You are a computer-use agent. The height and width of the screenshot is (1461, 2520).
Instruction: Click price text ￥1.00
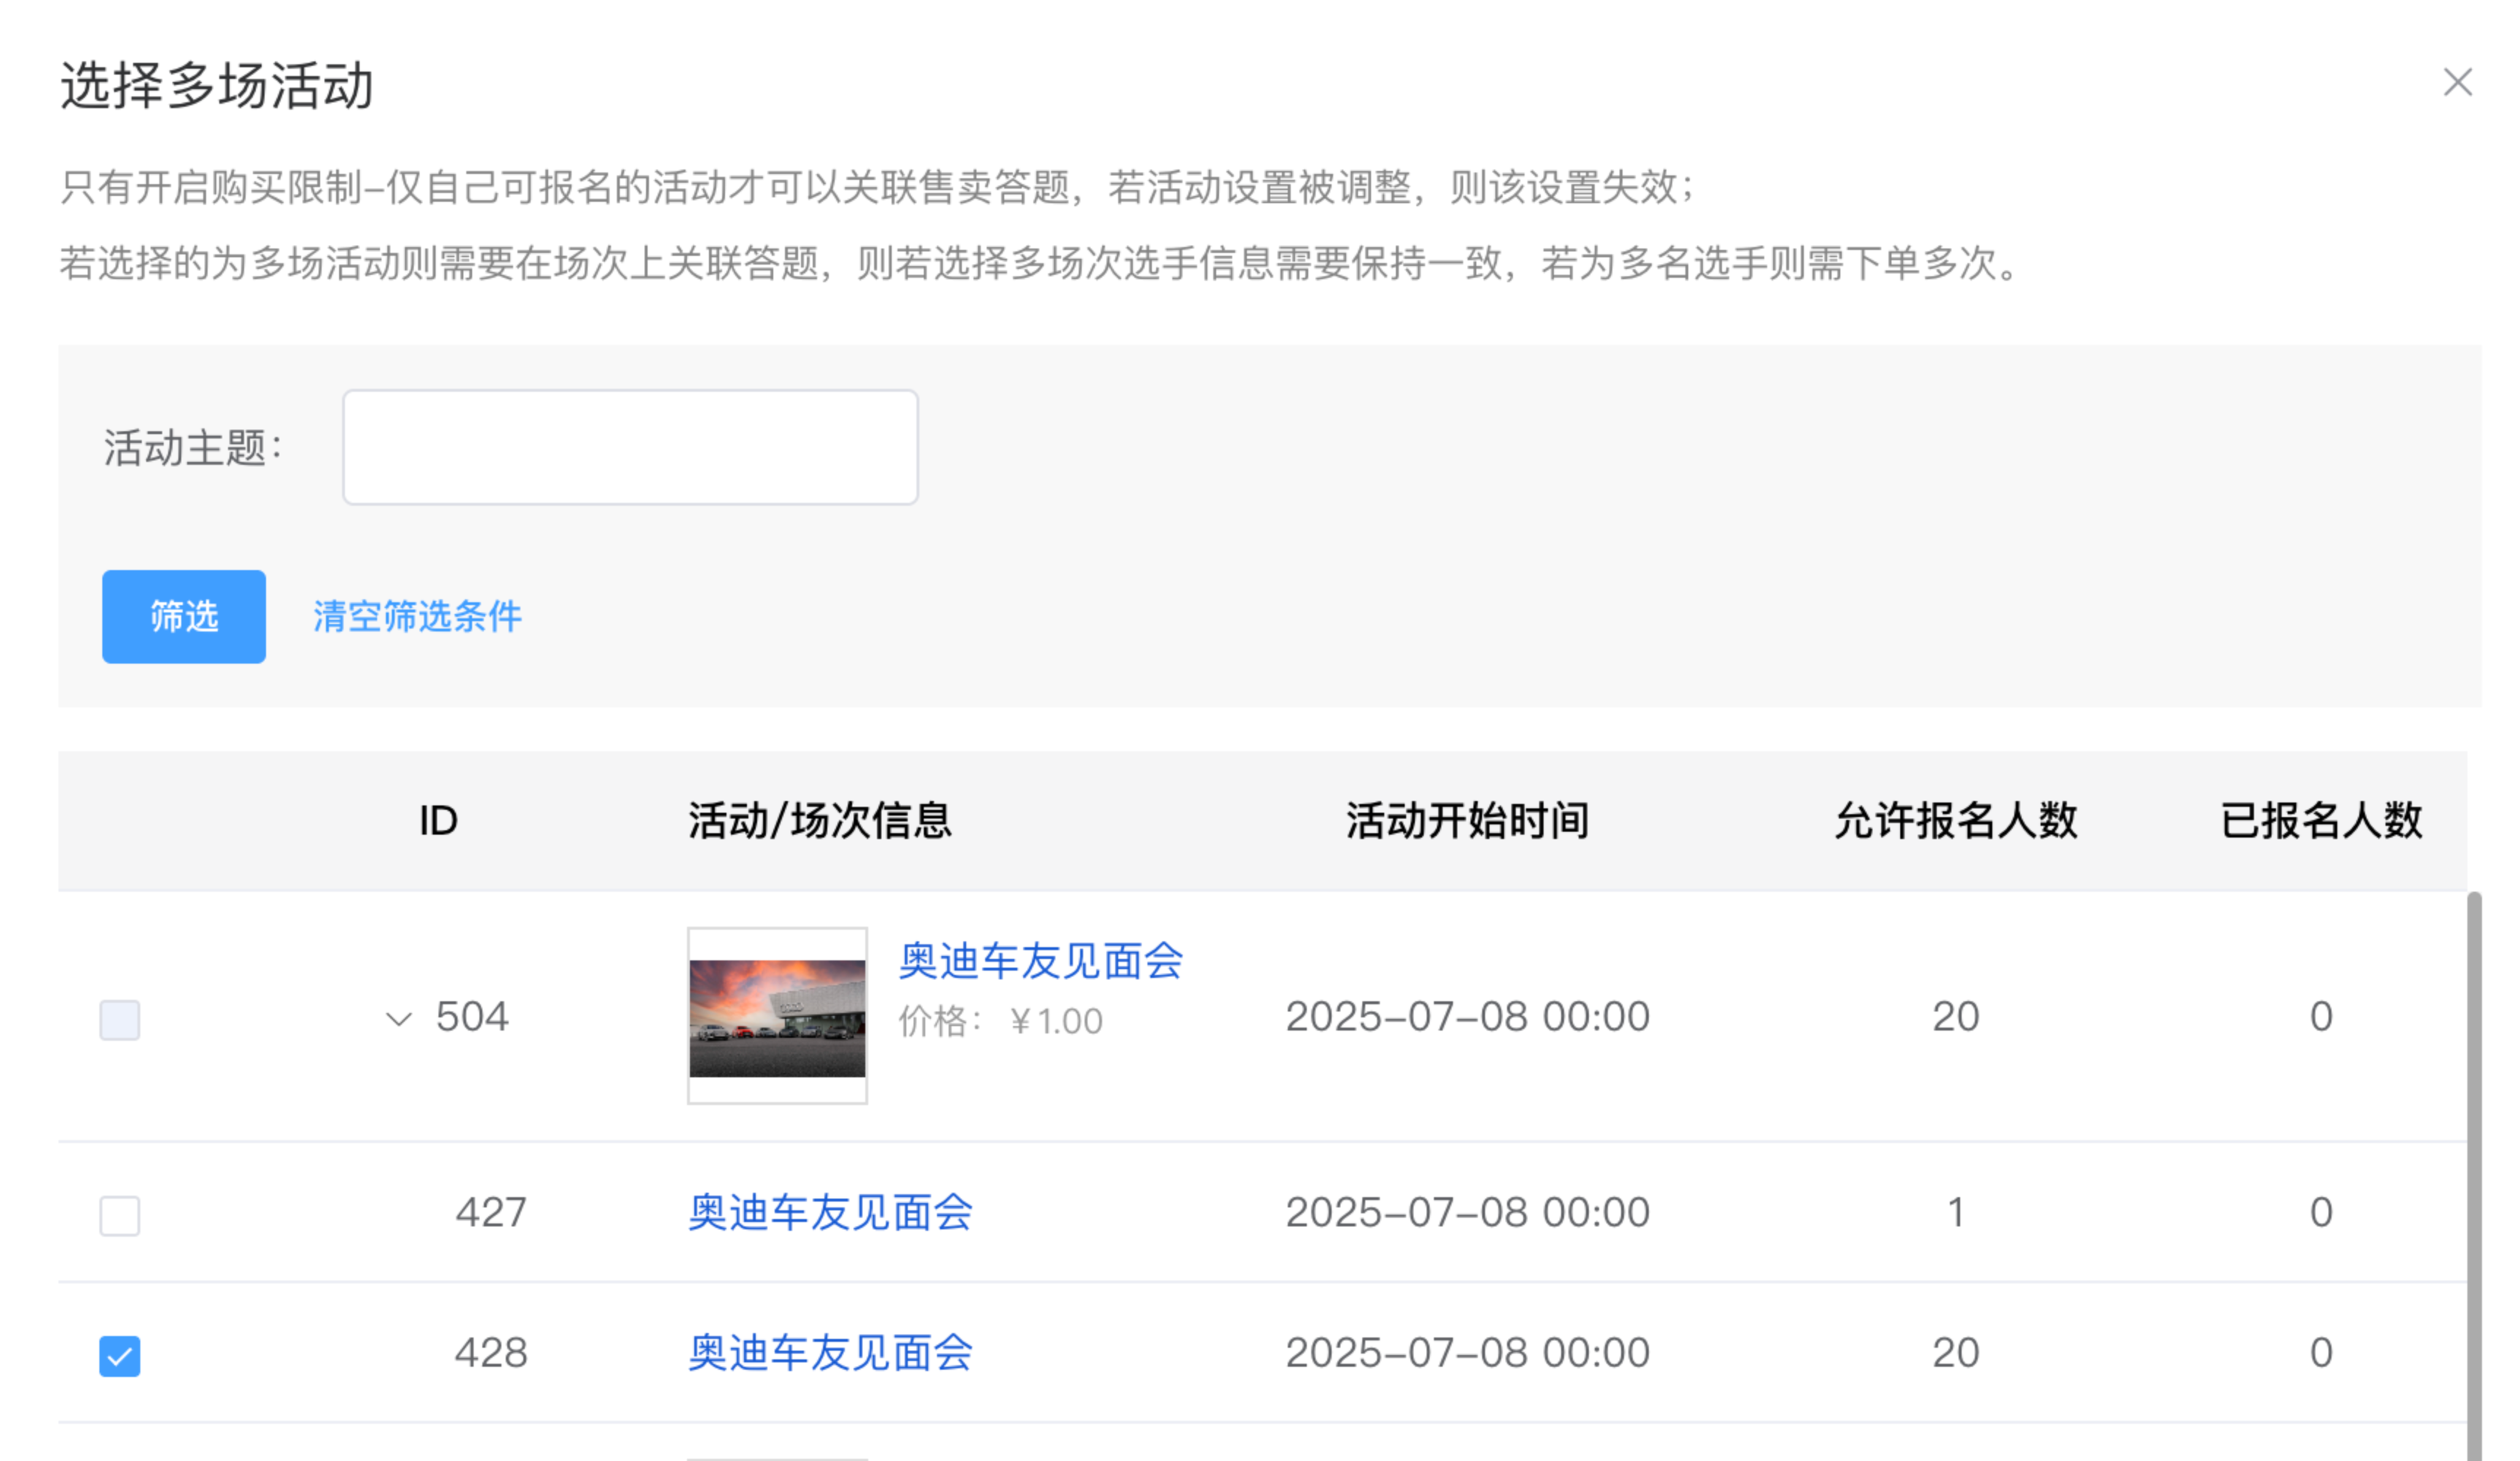(1056, 1021)
